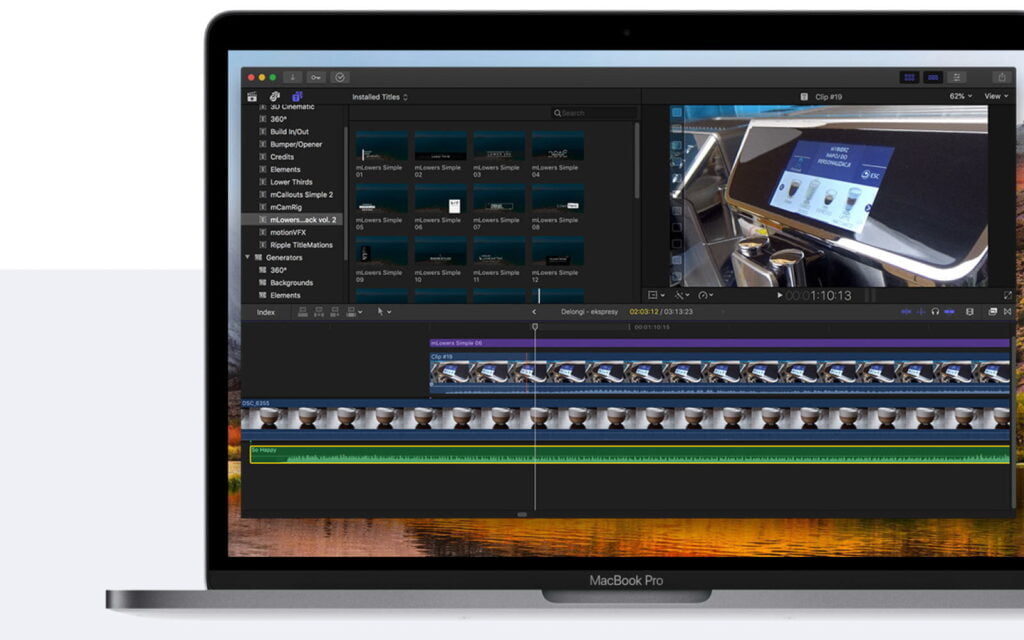Click the Delongi - ekspresy project name
The height and width of the screenshot is (640, 1024).
[x=589, y=312]
